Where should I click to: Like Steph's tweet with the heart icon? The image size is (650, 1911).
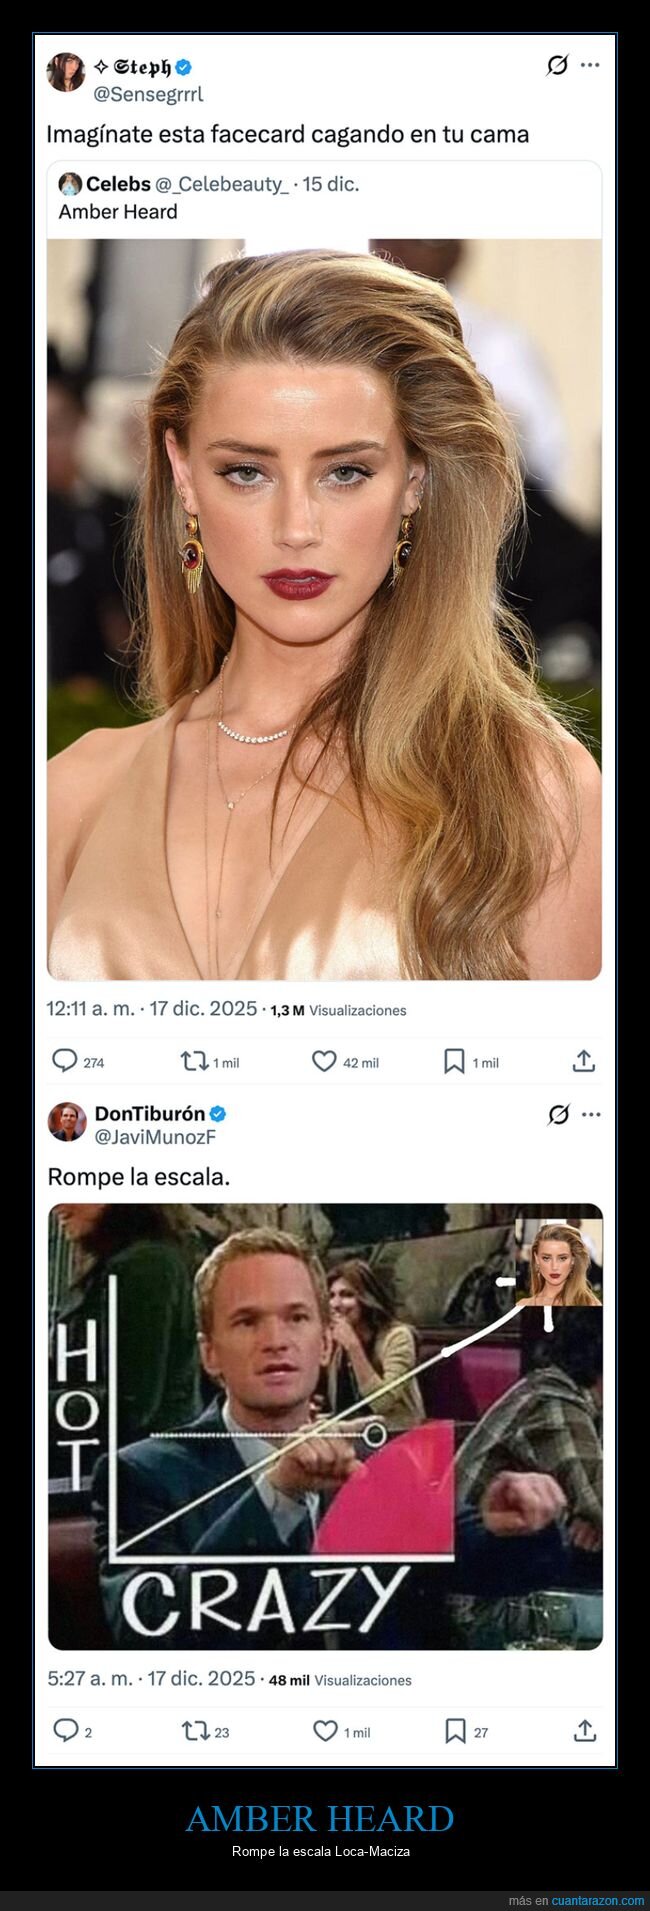click(324, 1061)
